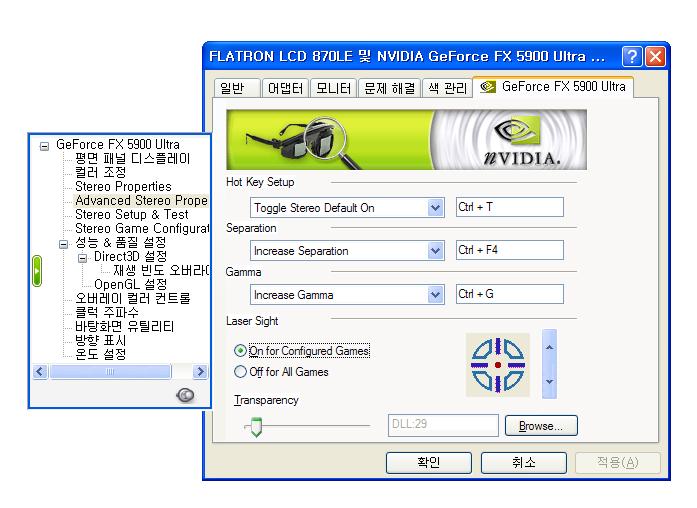Image resolution: width=697 pixels, height=508 pixels.
Task: Click the Transparency slider handle
Action: pos(255,428)
